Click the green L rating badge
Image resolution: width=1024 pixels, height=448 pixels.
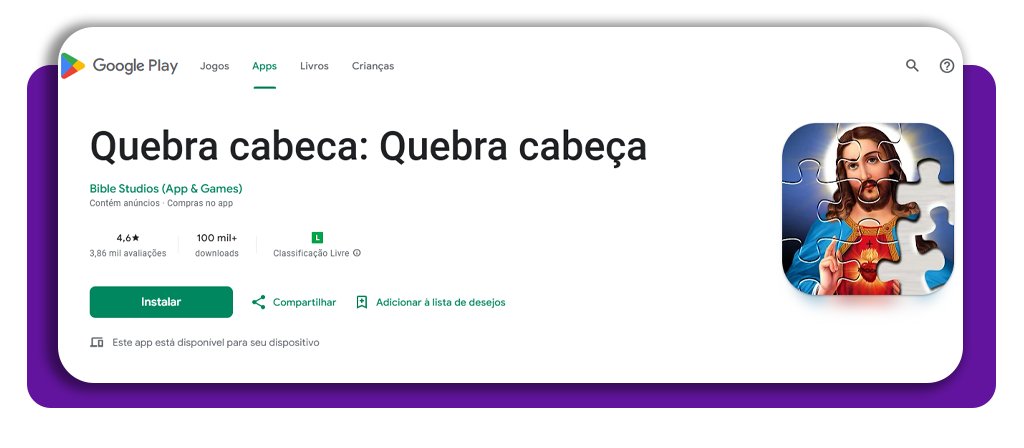[317, 238]
